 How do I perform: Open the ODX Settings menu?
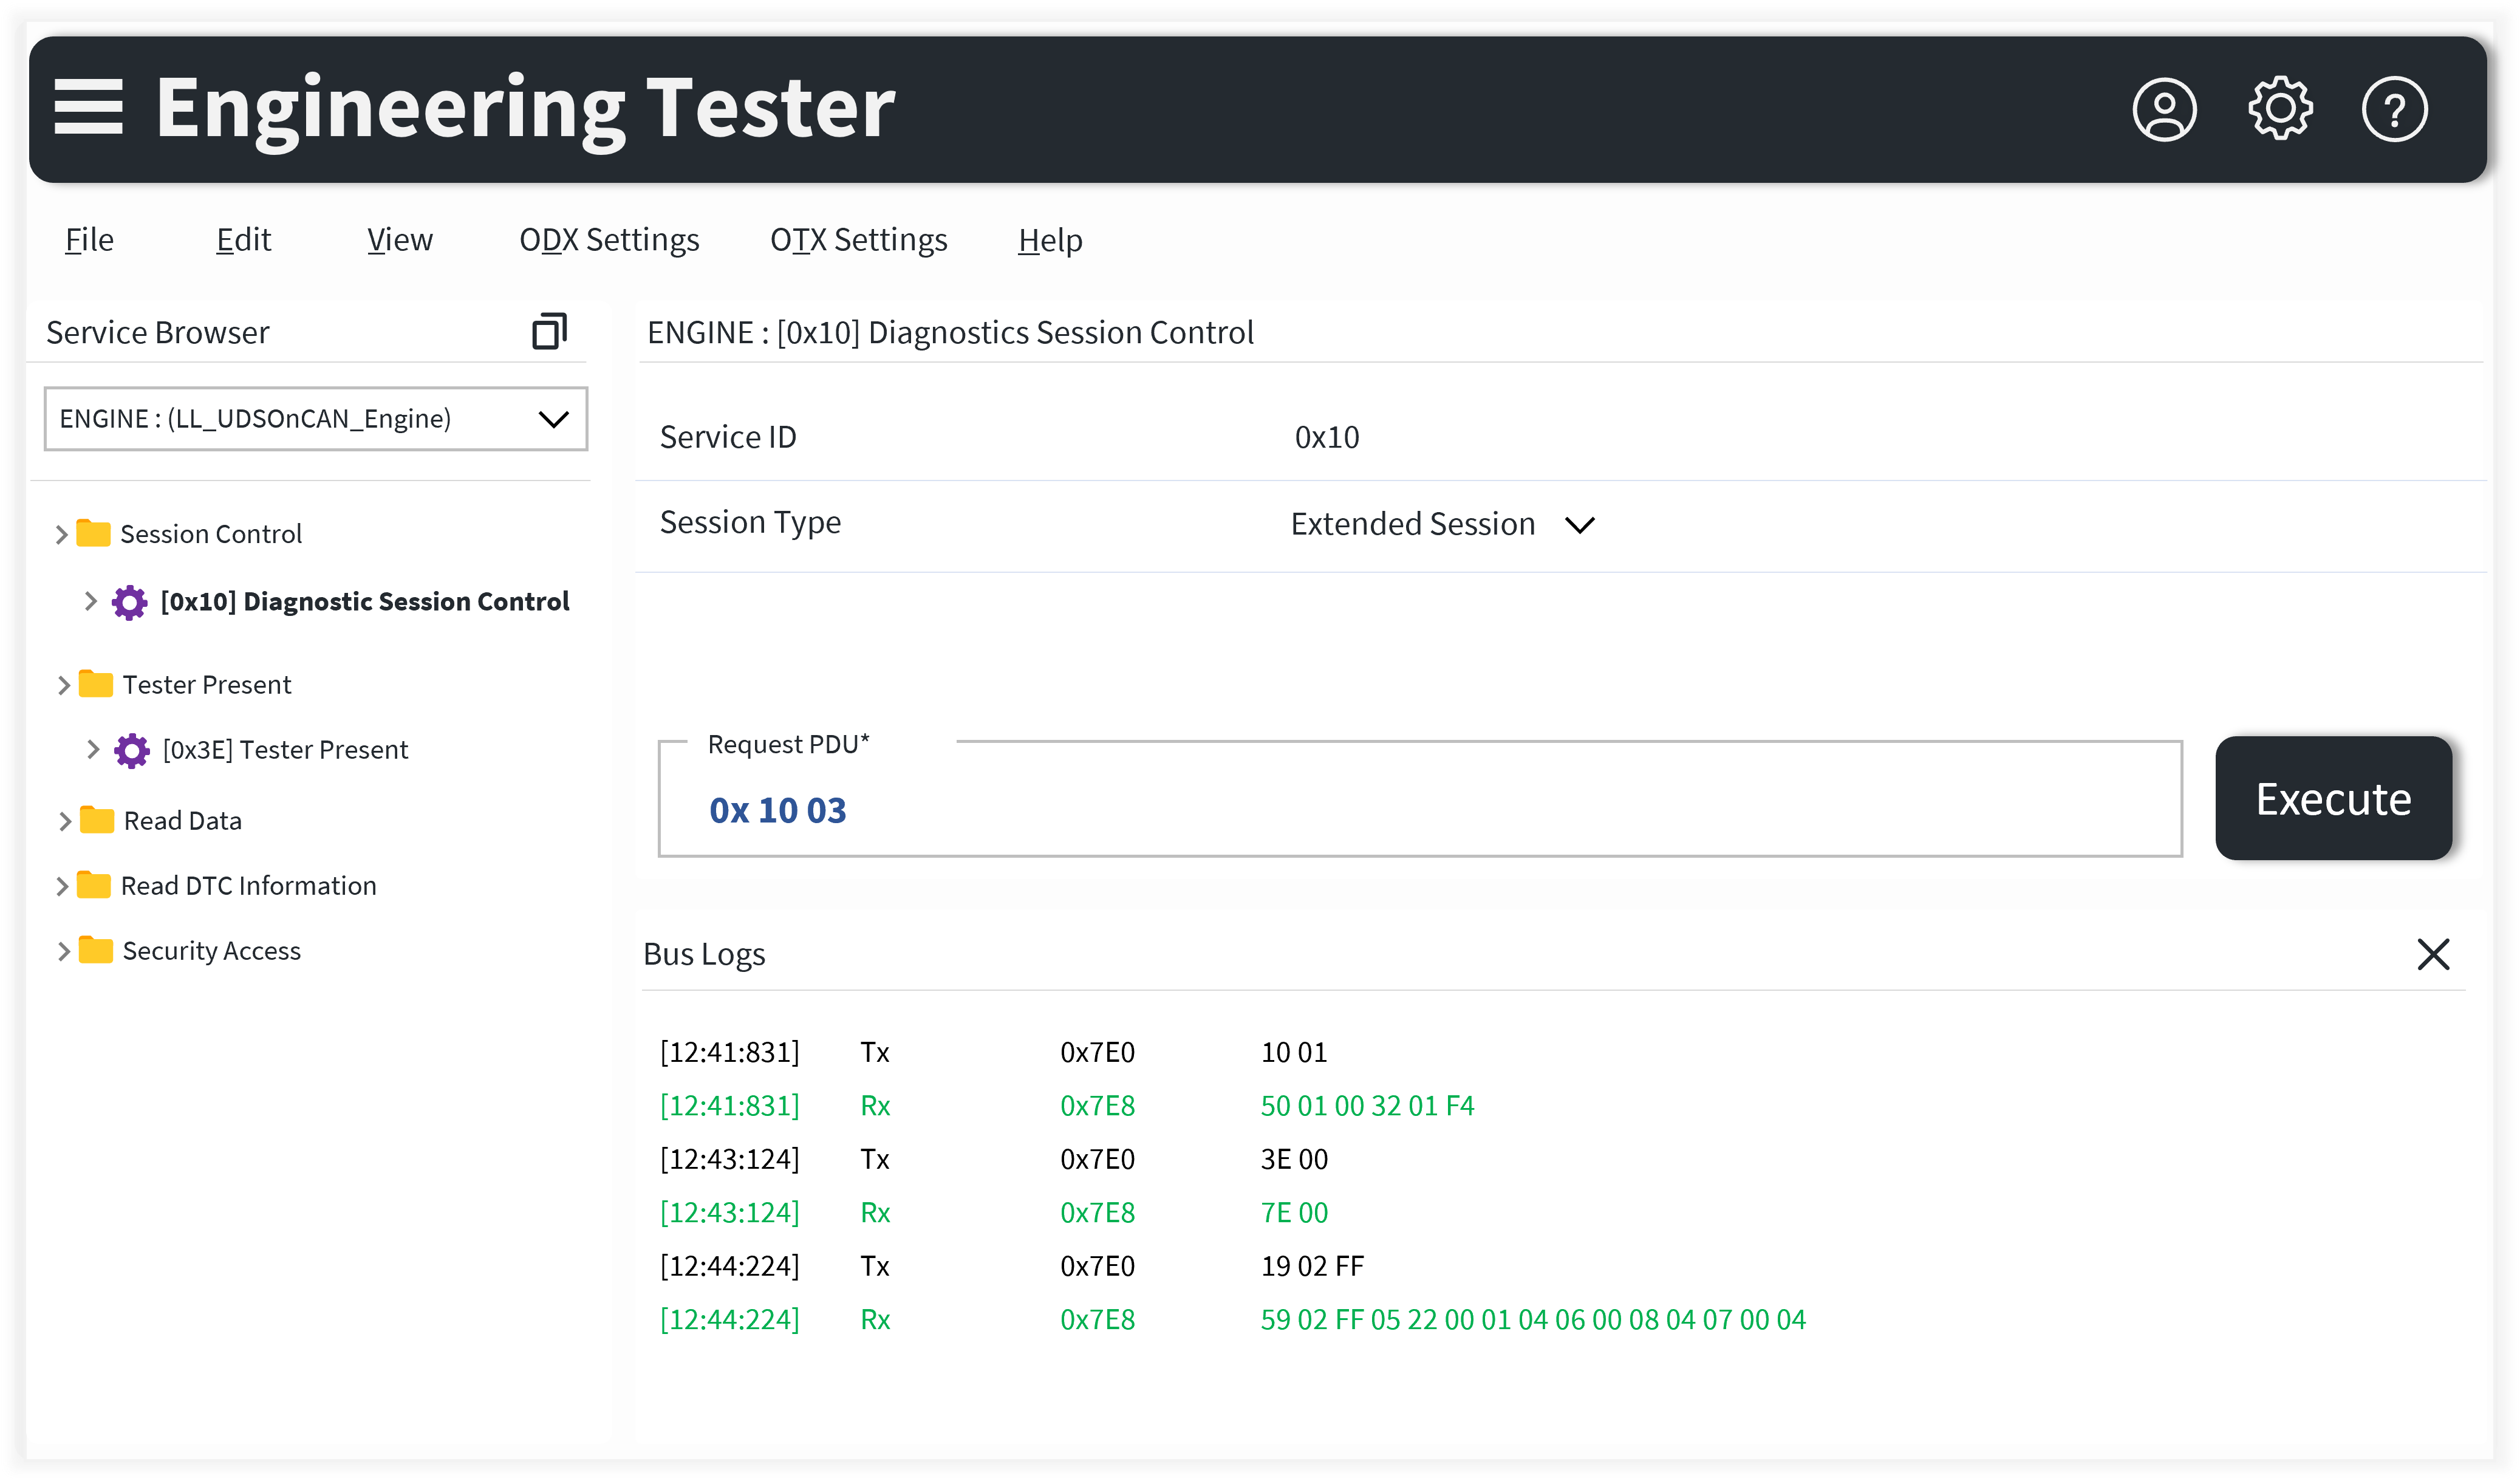608,240
